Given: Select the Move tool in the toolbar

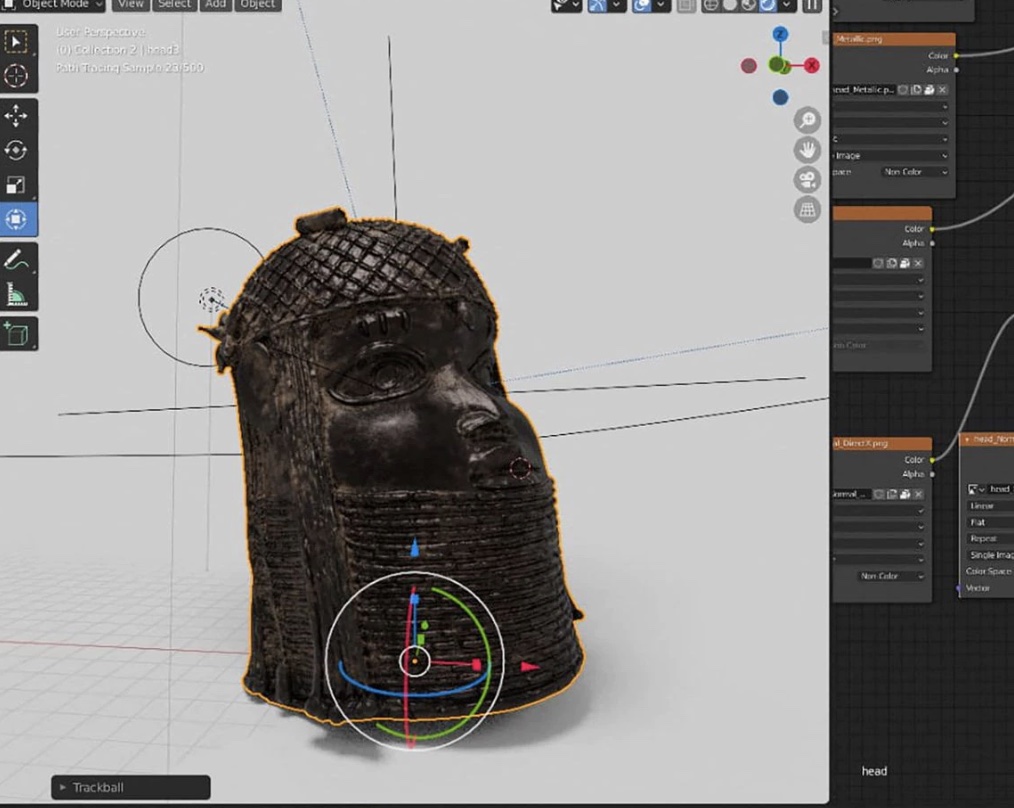Looking at the screenshot, I should pos(17,115).
